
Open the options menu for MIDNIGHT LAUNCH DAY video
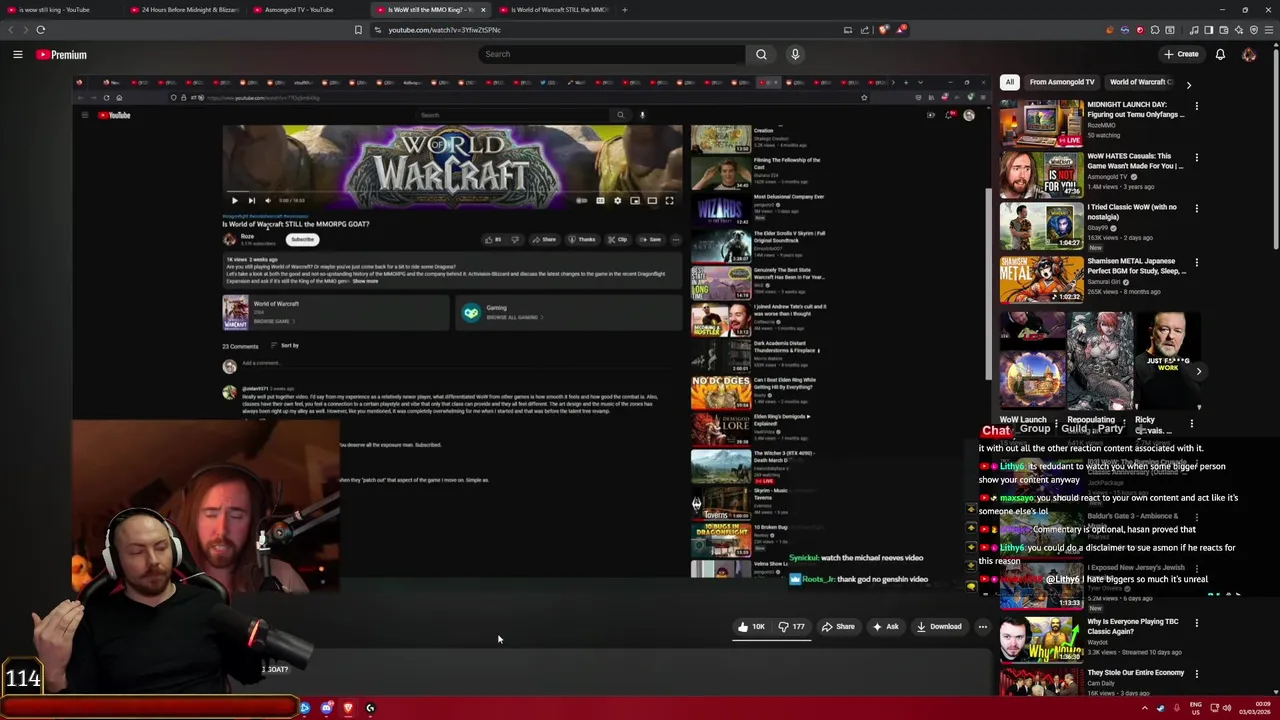coord(1196,106)
